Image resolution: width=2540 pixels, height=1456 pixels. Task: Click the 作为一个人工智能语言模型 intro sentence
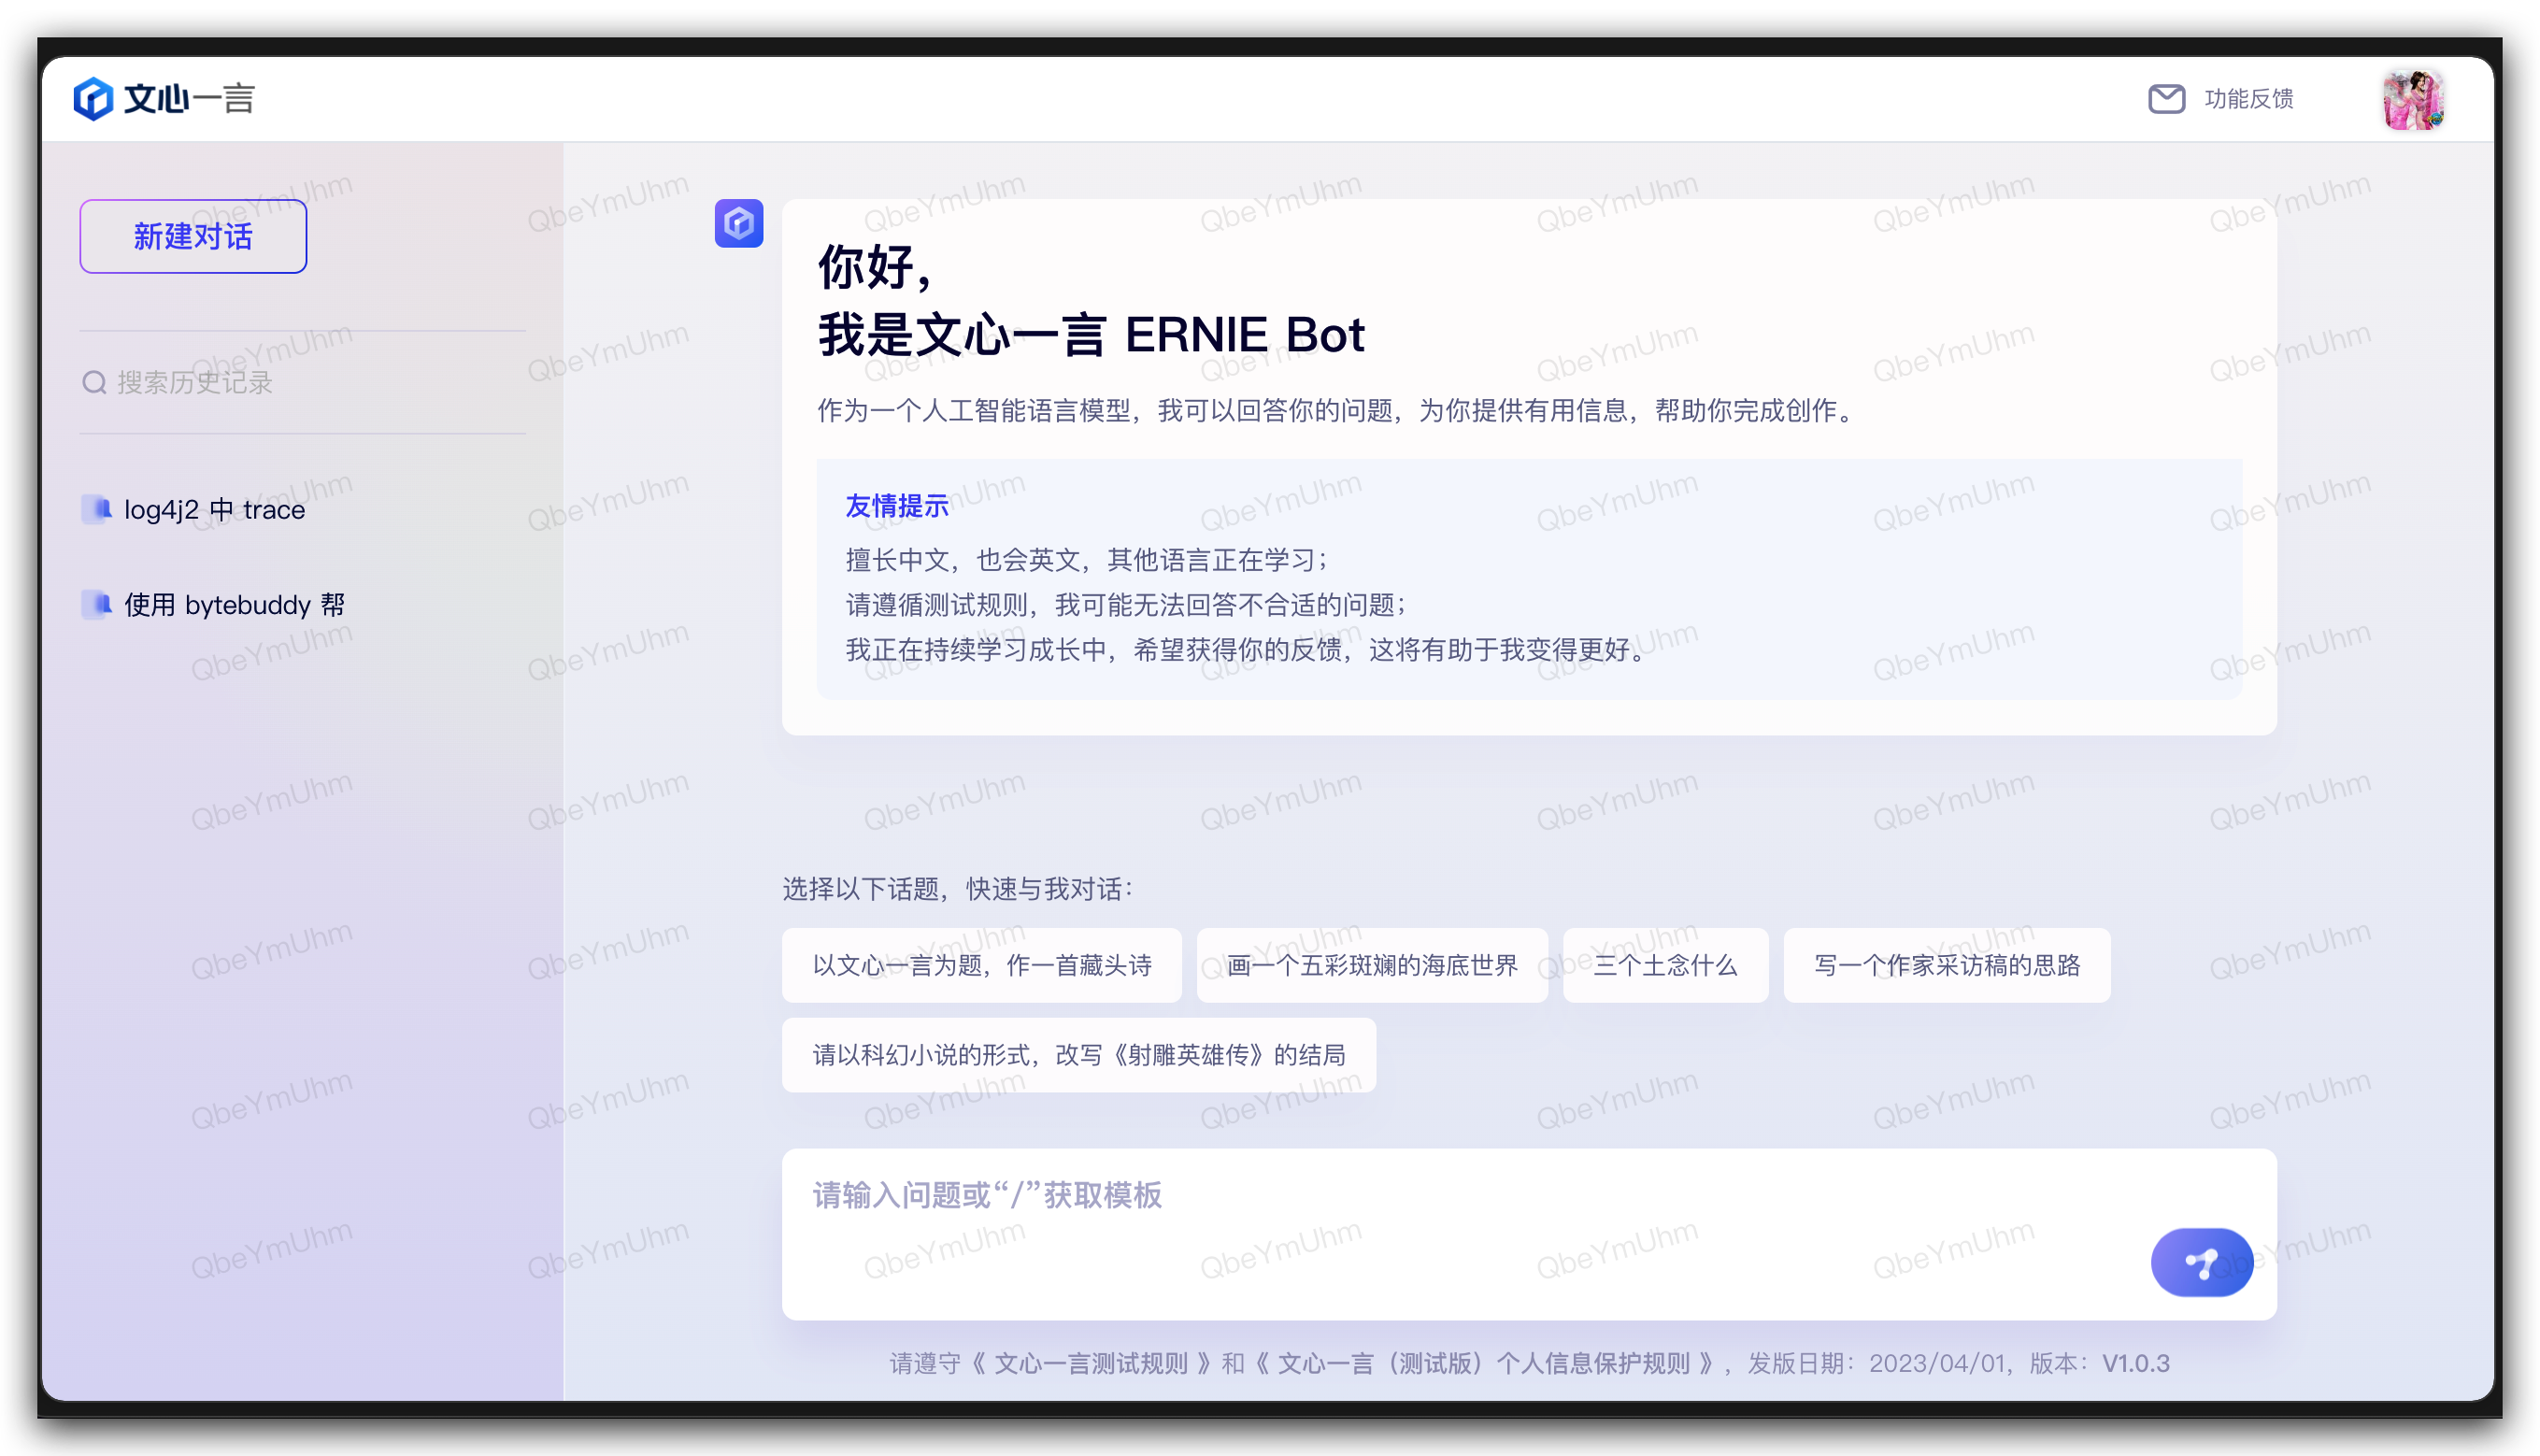point(1336,410)
